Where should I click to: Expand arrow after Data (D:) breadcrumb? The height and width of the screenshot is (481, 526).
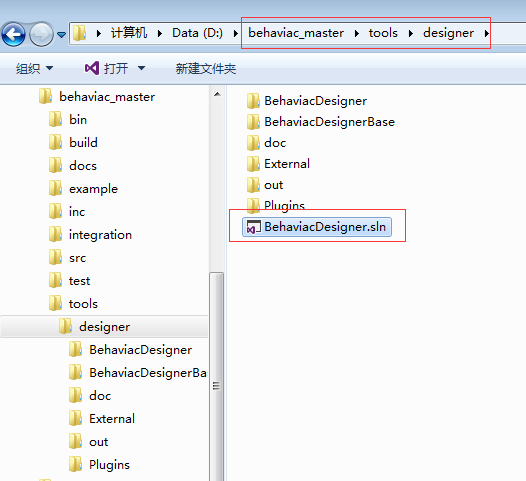[x=235, y=33]
